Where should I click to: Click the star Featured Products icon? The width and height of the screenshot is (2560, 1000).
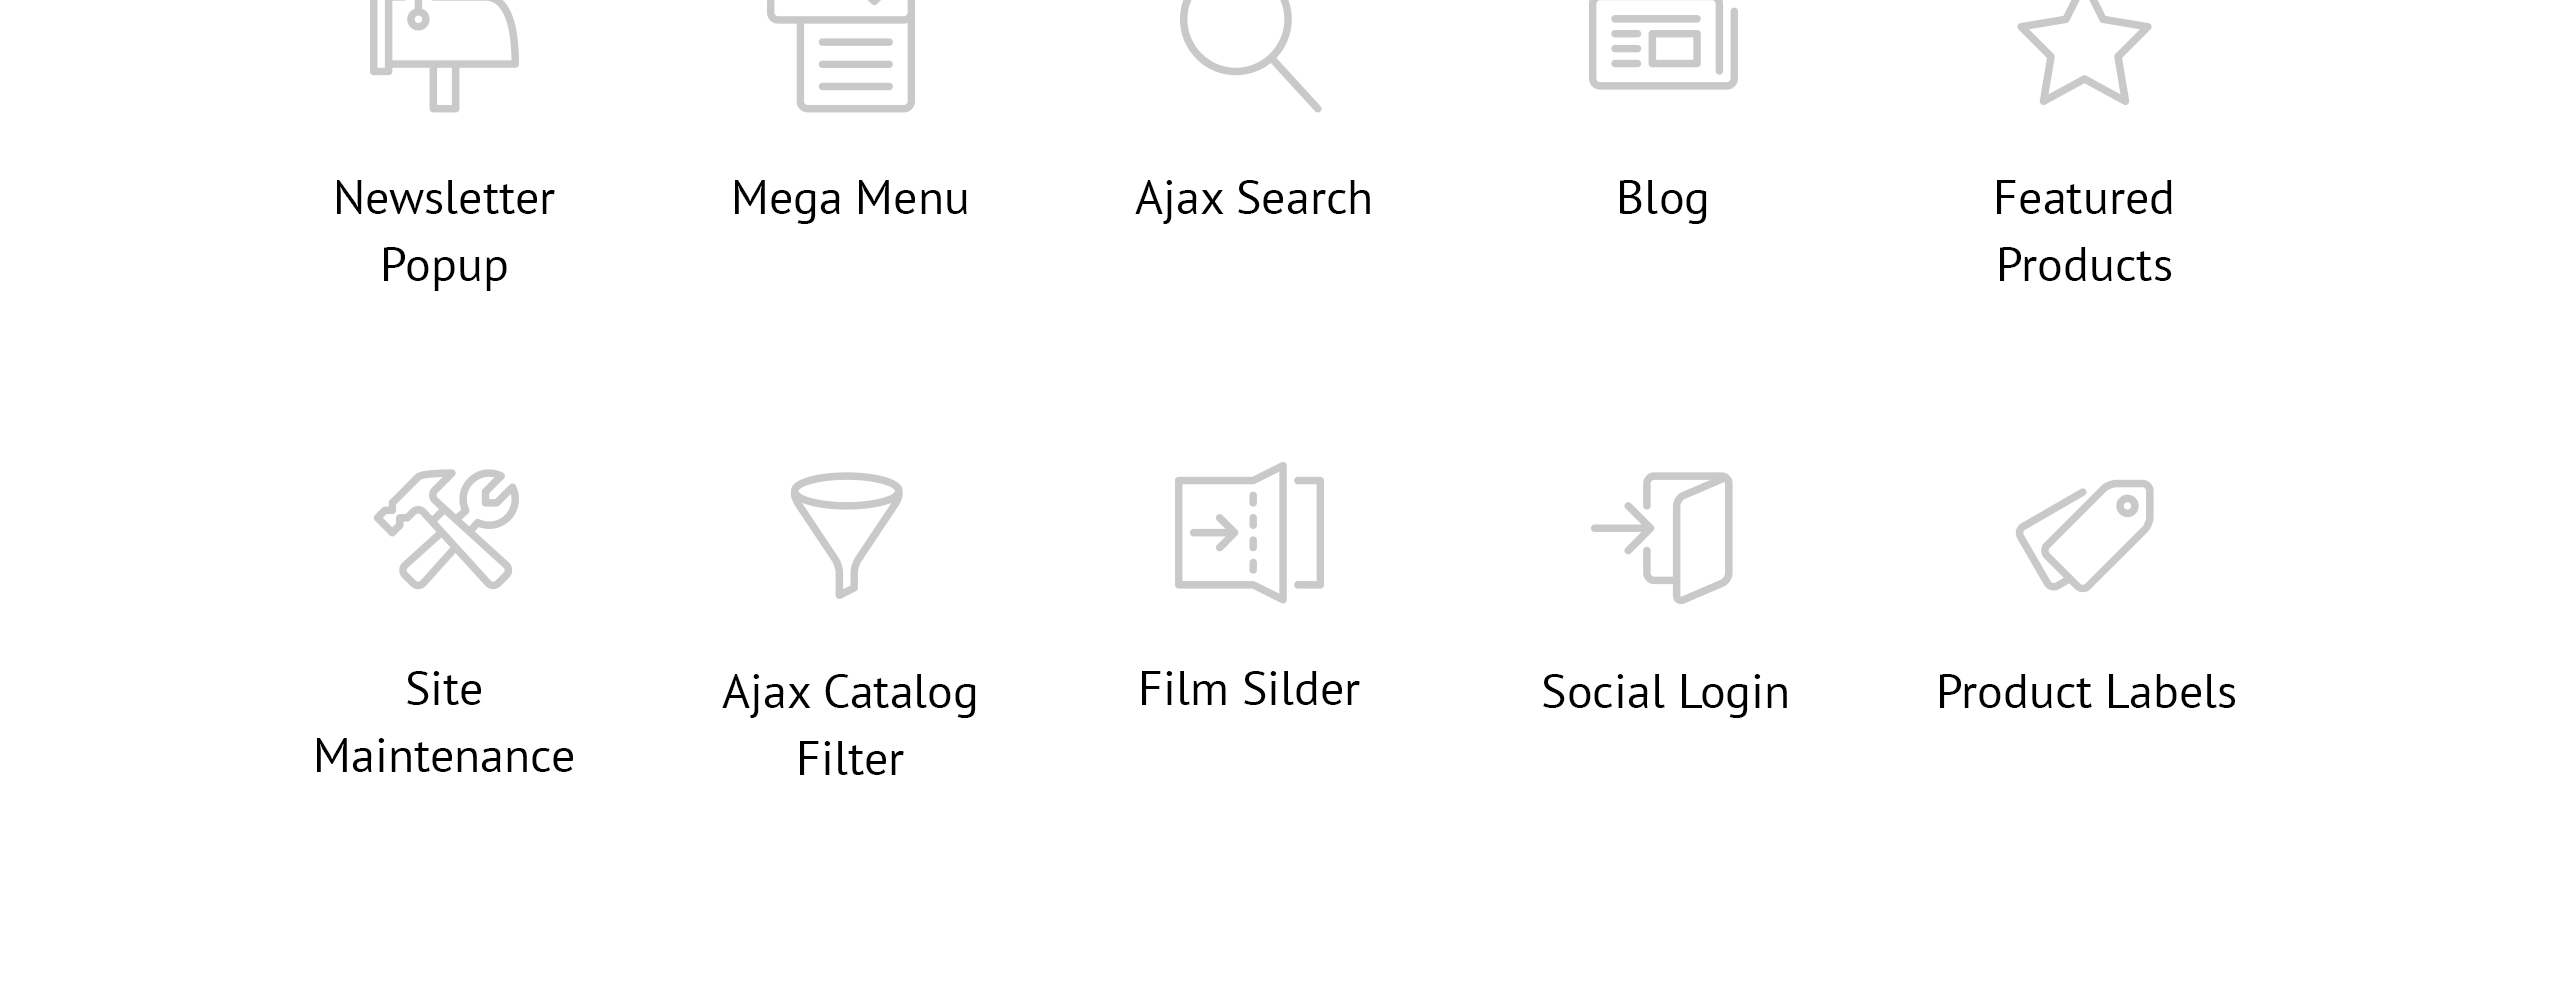(2084, 52)
